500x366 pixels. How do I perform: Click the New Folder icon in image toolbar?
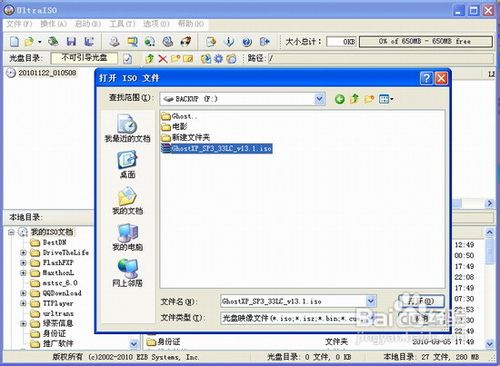176,59
